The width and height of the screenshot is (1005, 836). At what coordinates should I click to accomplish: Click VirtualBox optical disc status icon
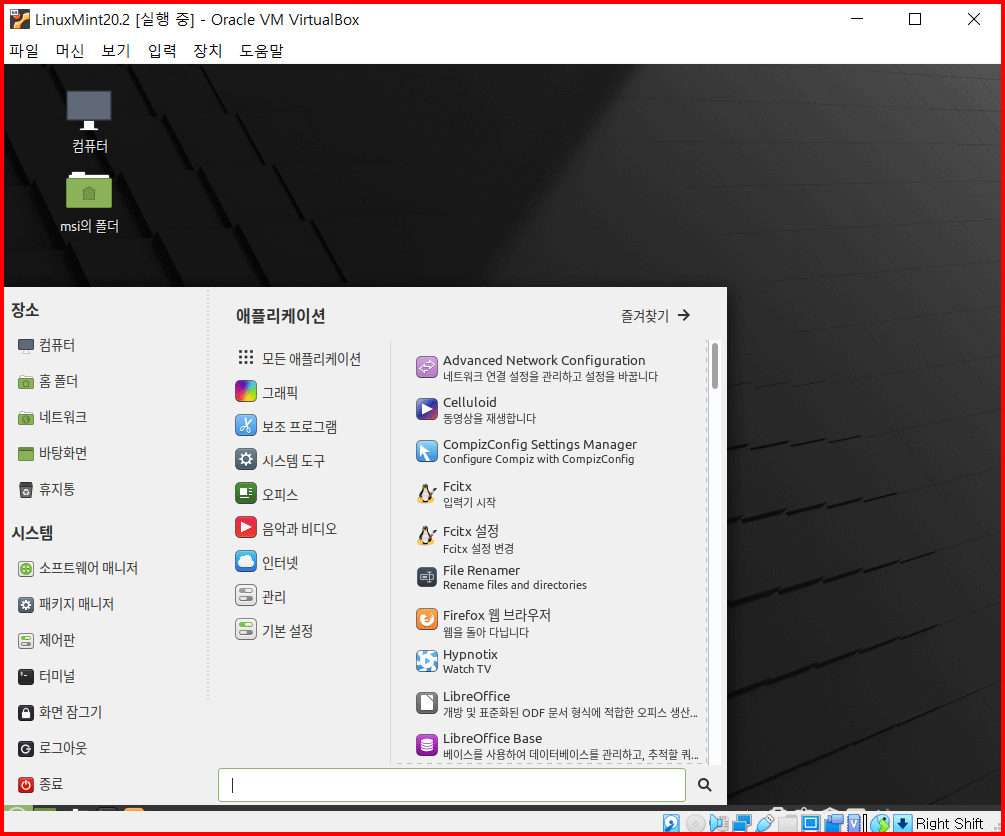695,823
